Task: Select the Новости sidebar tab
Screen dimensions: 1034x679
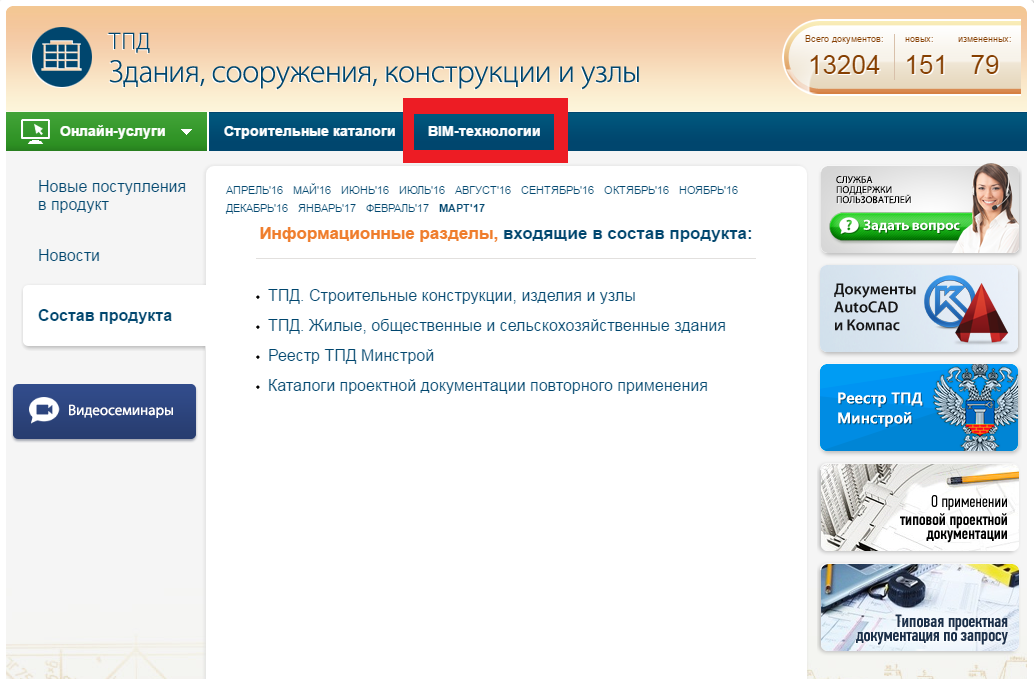Action: [x=69, y=256]
